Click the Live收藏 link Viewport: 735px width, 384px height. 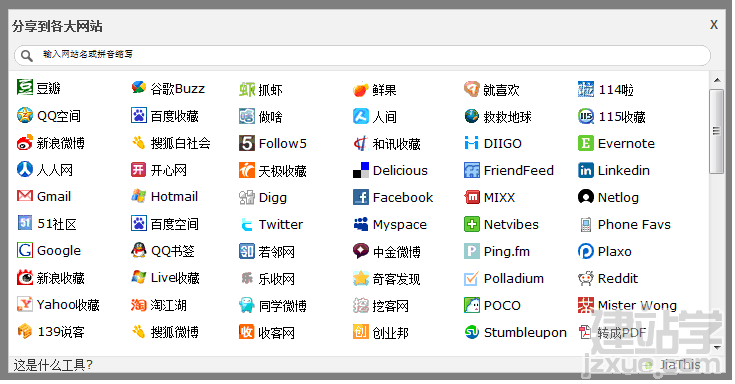(175, 278)
